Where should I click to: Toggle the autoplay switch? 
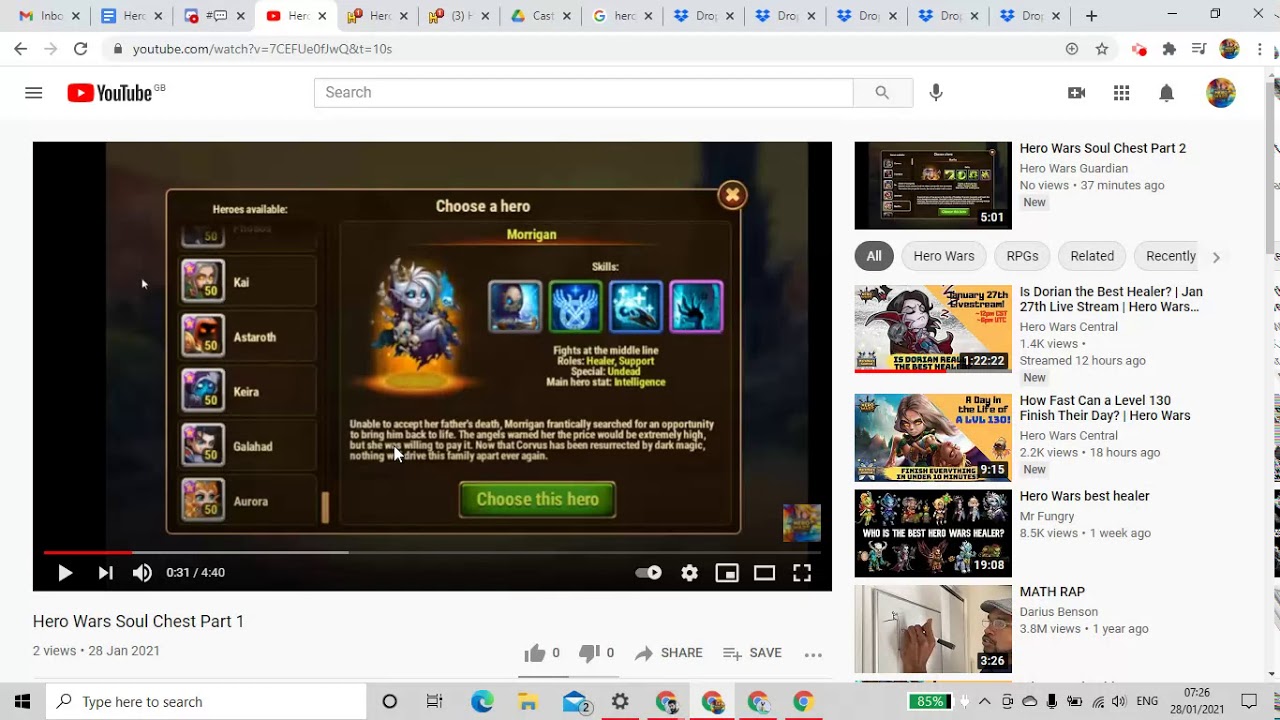[x=648, y=573]
